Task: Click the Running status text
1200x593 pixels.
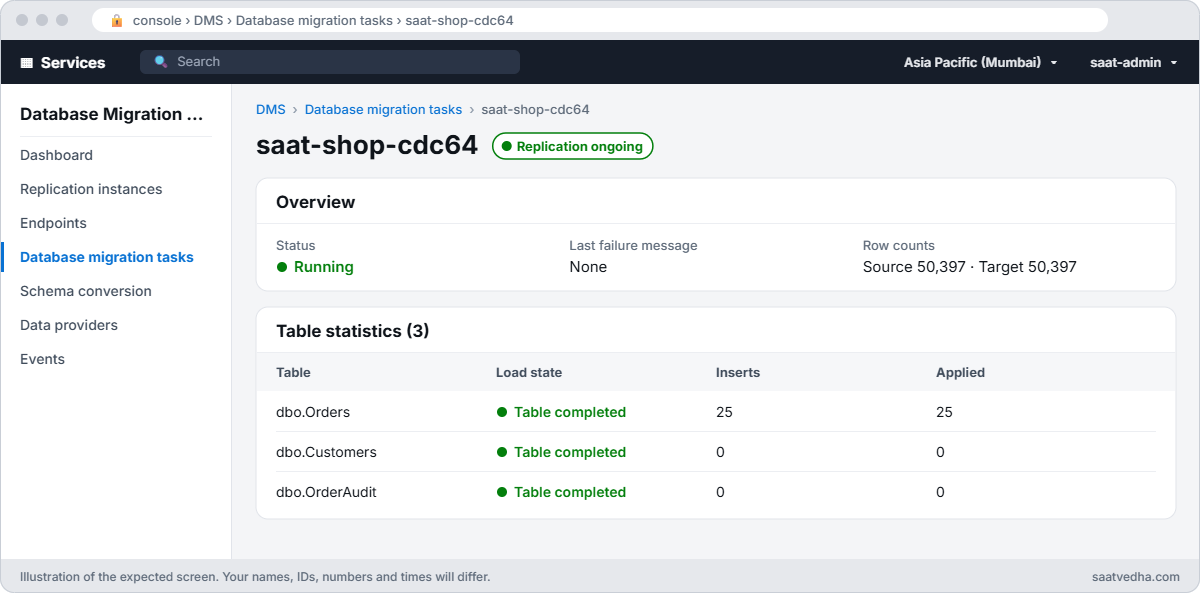Action: (324, 267)
